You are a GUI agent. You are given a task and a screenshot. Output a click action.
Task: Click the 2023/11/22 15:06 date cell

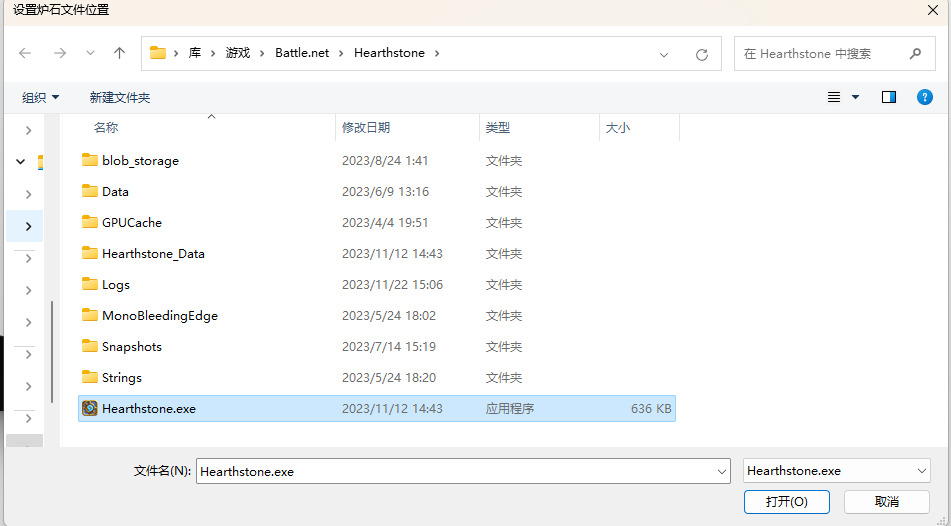point(392,285)
